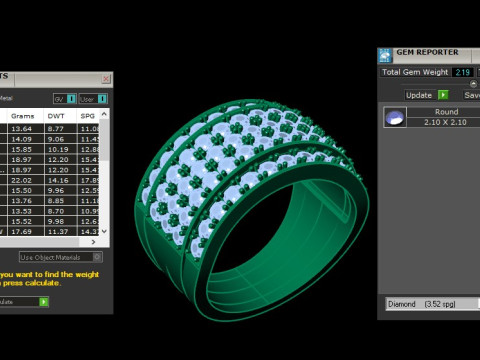The image size is (480, 360).
Task: Select the 17.69 grams cell
Action: pyautogui.click(x=25, y=232)
